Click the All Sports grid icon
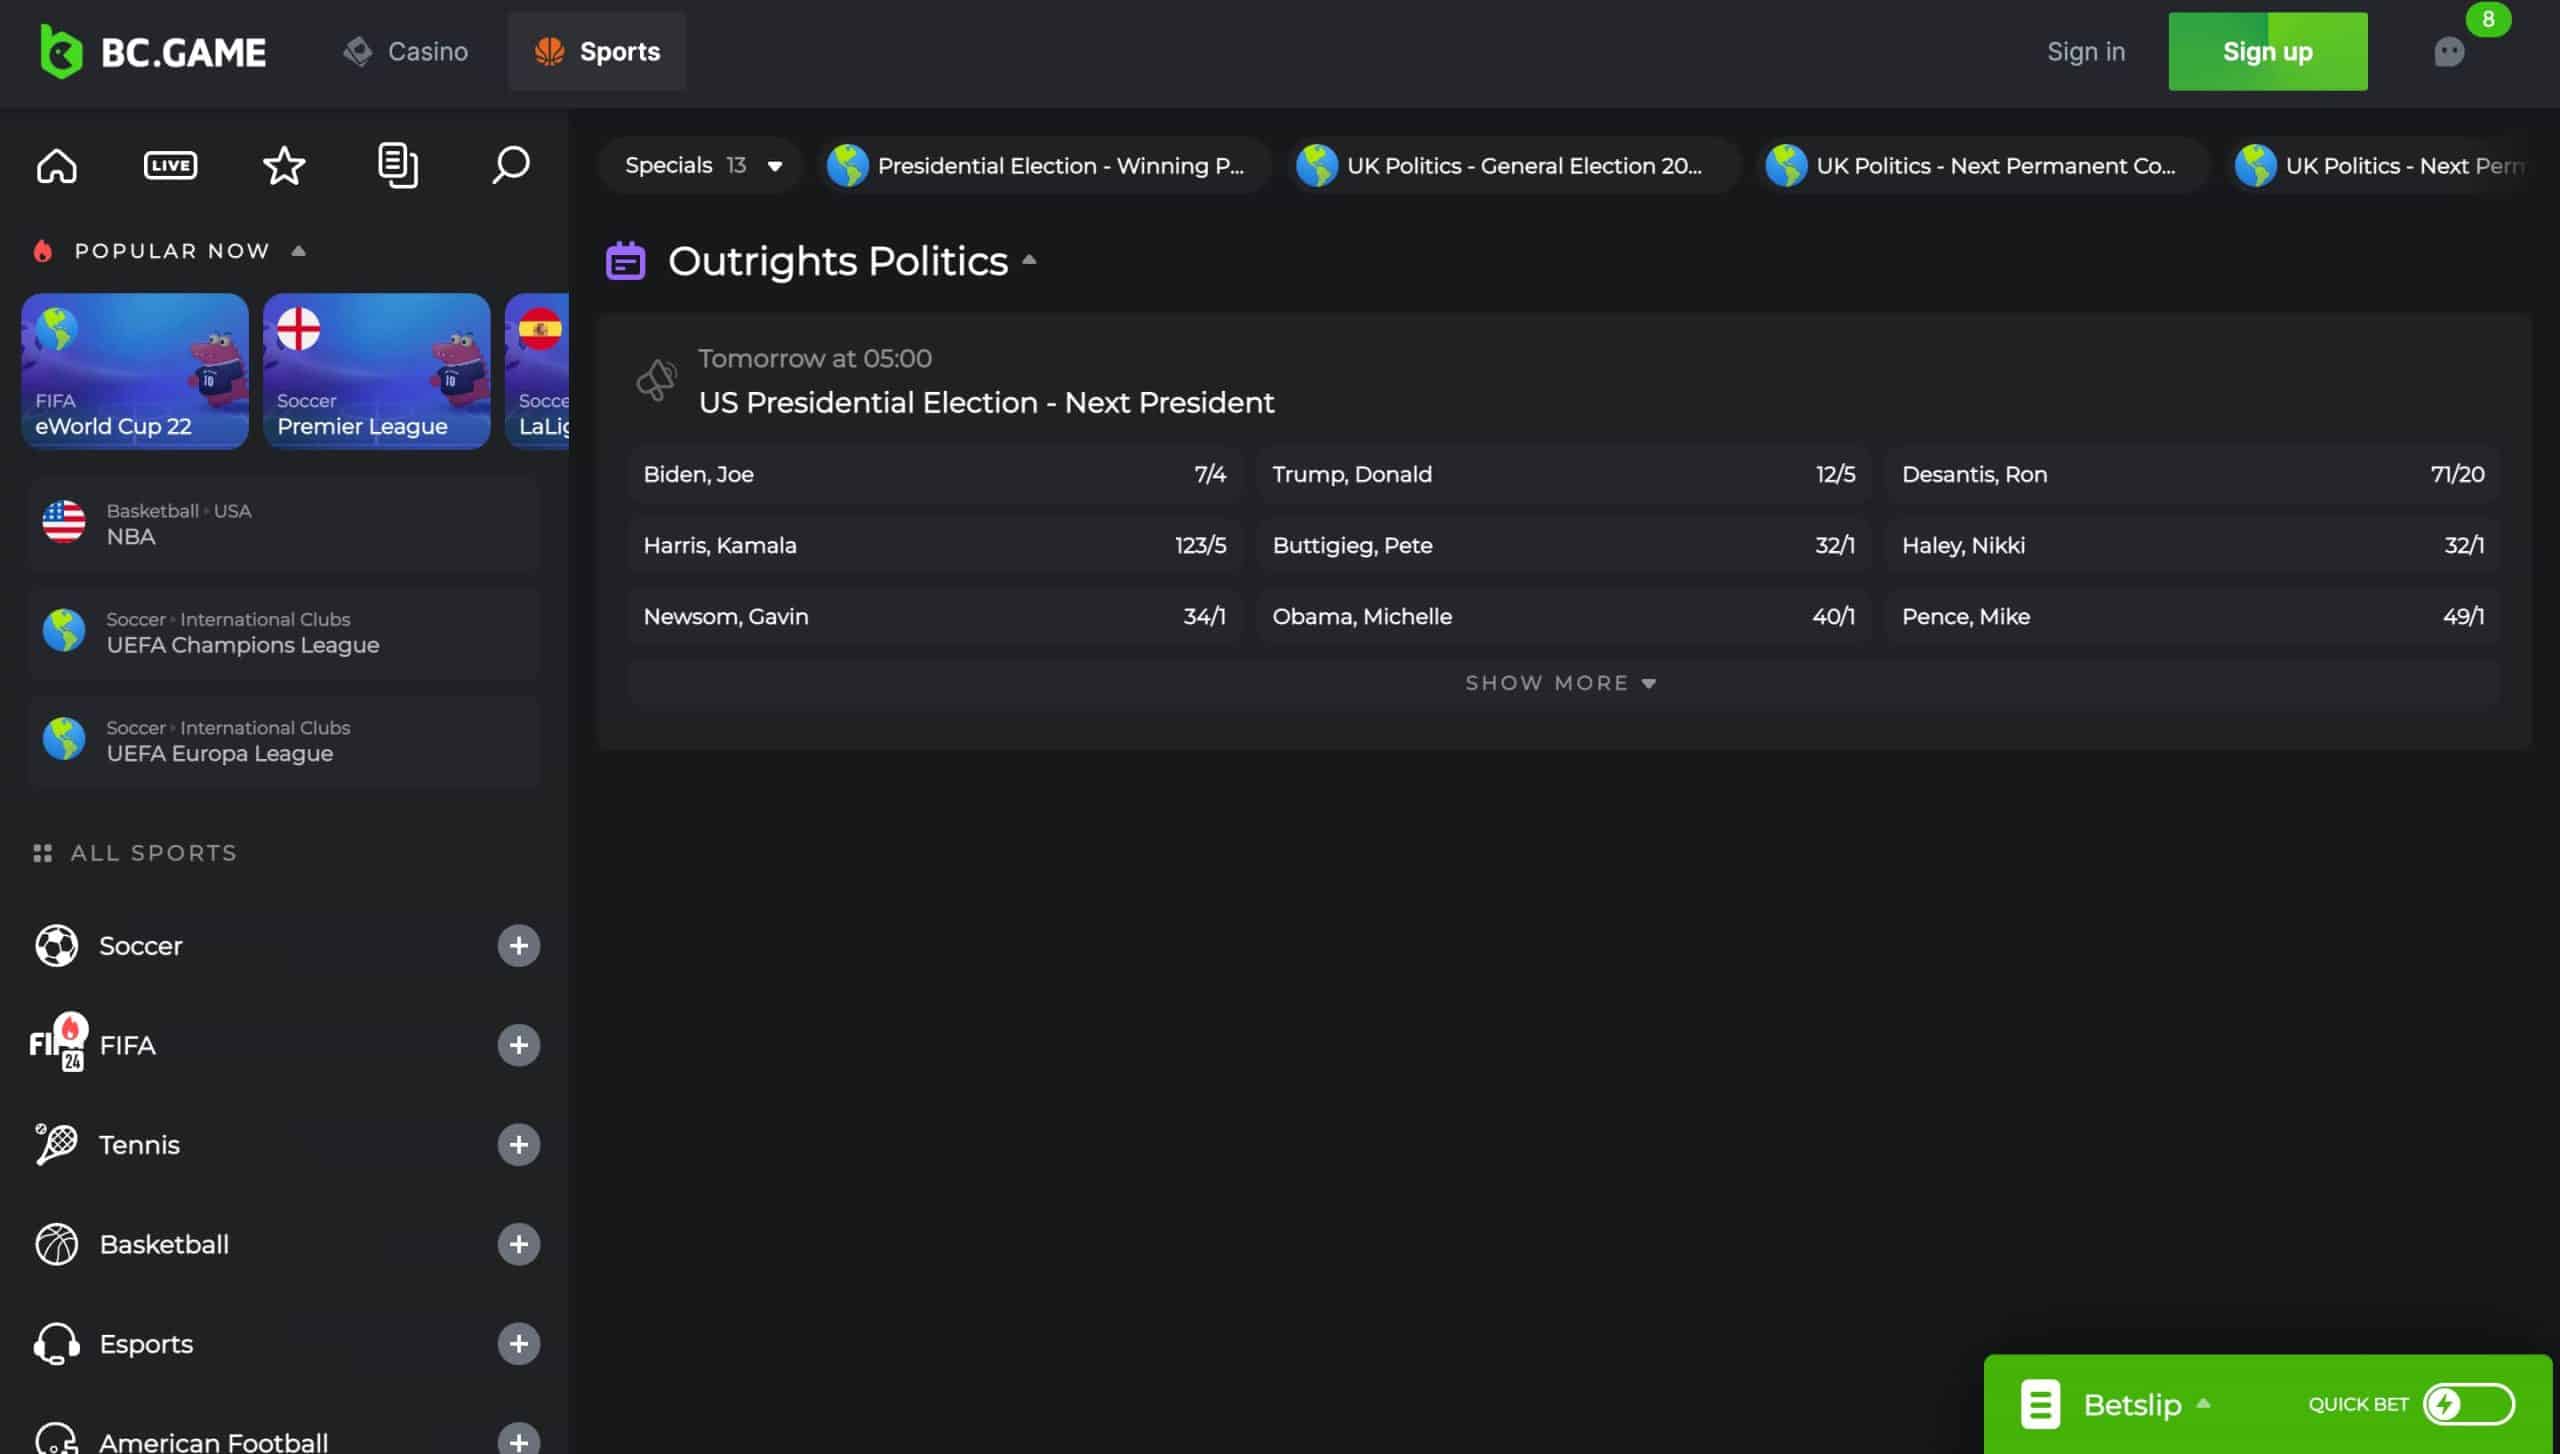This screenshot has height=1454, width=2560. point(42,853)
